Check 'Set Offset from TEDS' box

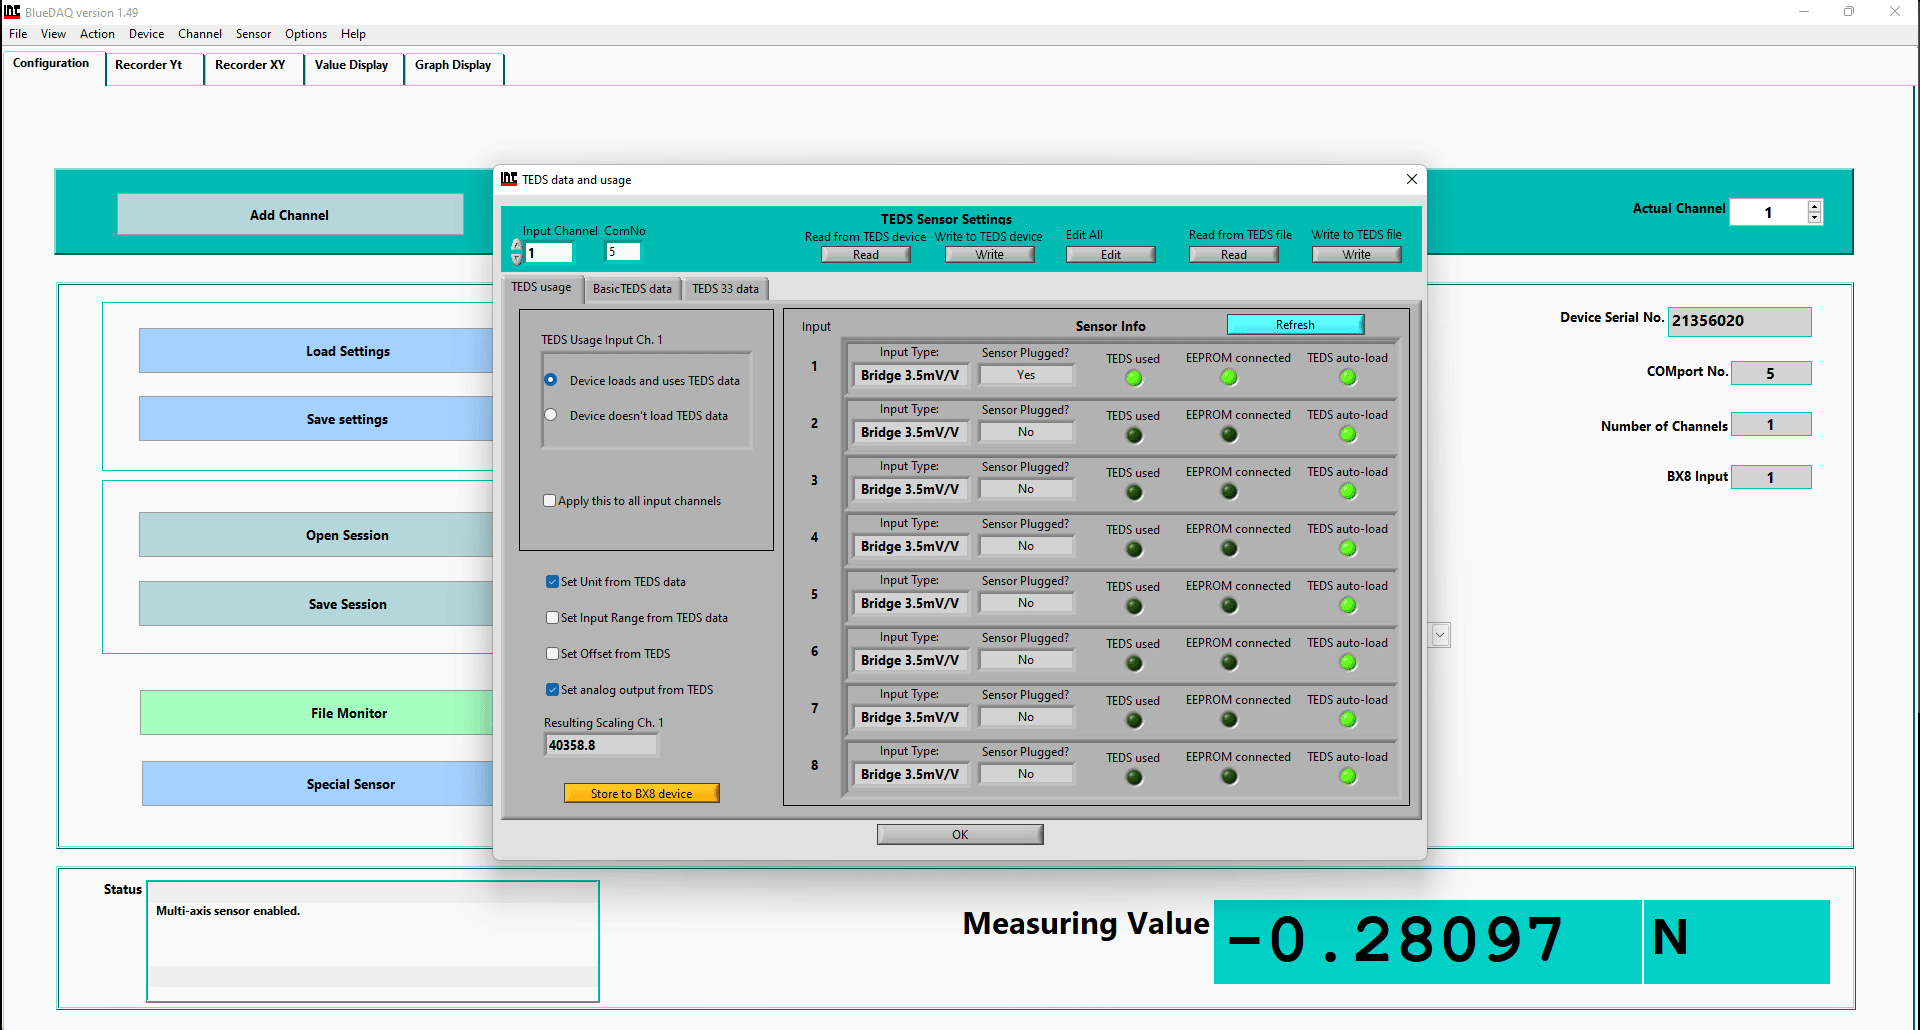pyautogui.click(x=552, y=654)
